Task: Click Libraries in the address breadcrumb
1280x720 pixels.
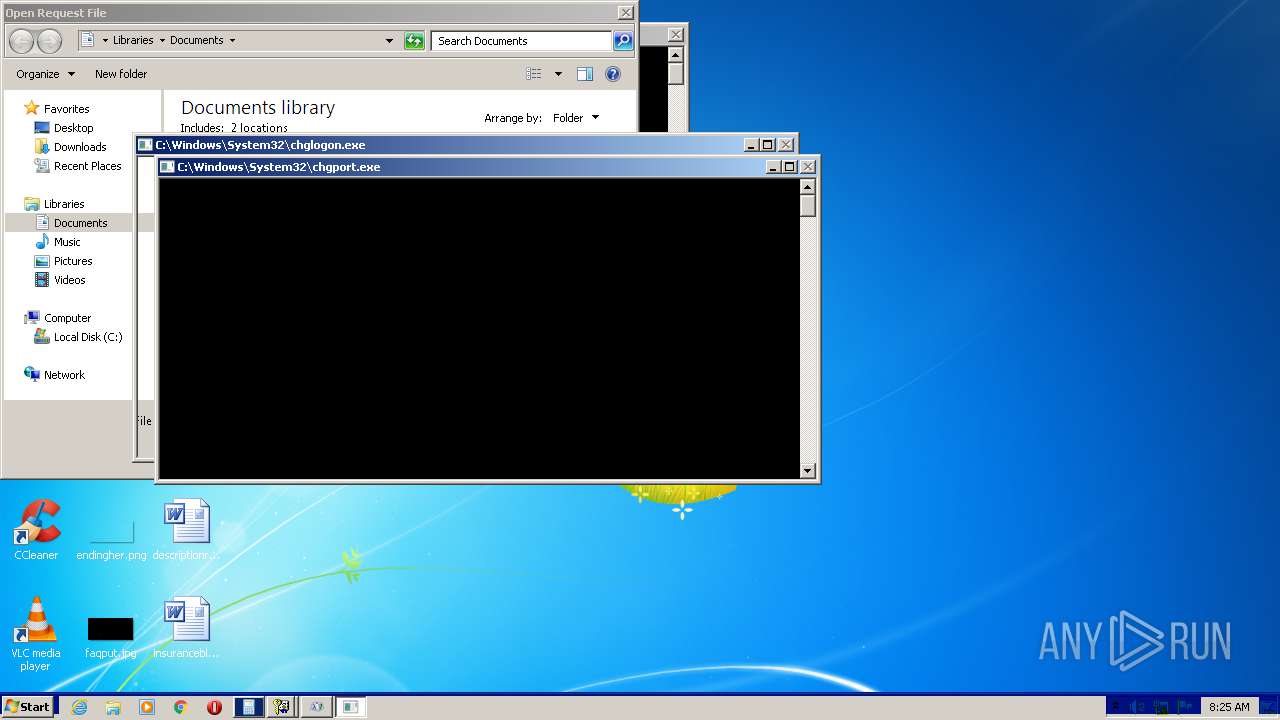Action: [133, 41]
